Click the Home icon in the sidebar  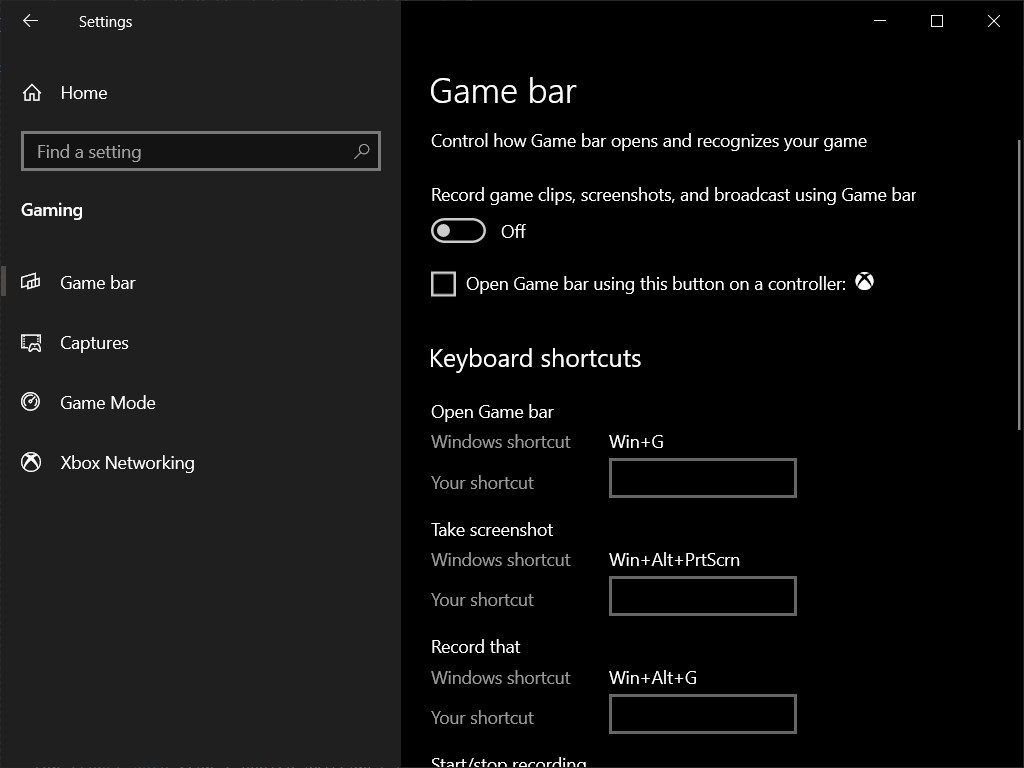31,92
